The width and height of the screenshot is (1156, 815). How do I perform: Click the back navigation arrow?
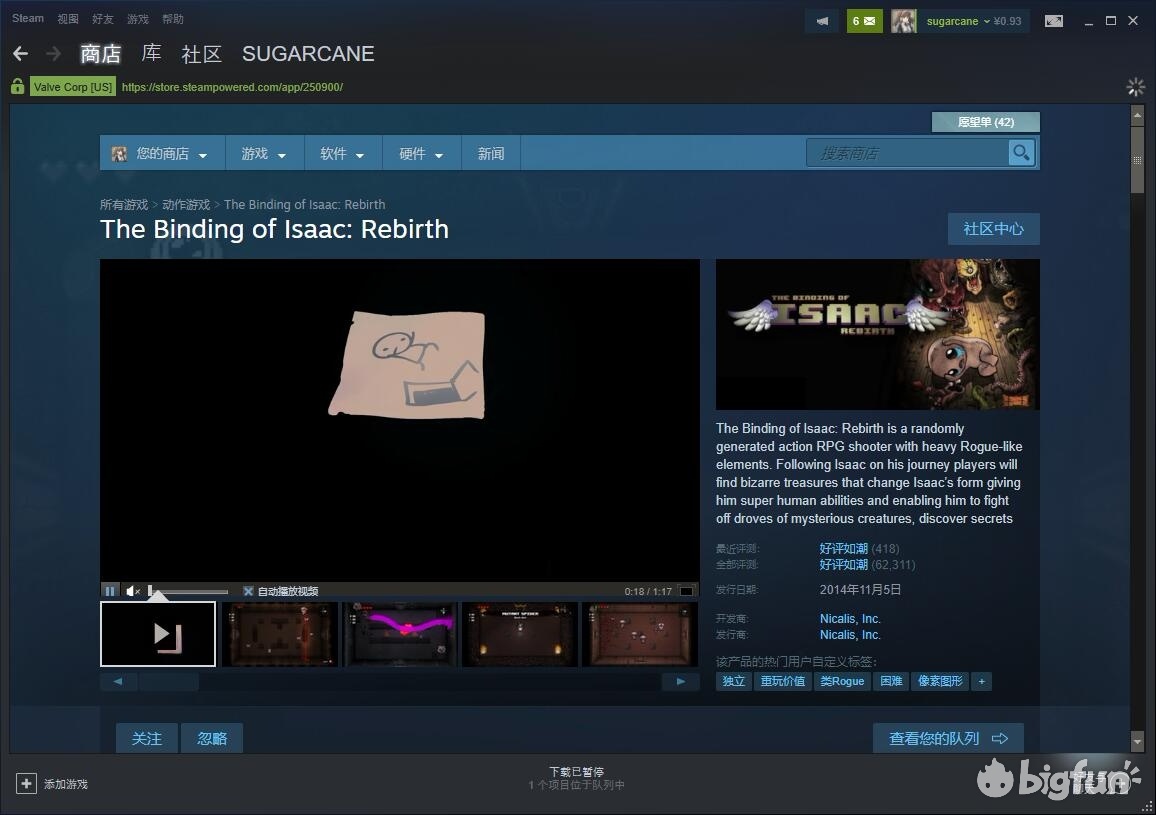[x=20, y=54]
